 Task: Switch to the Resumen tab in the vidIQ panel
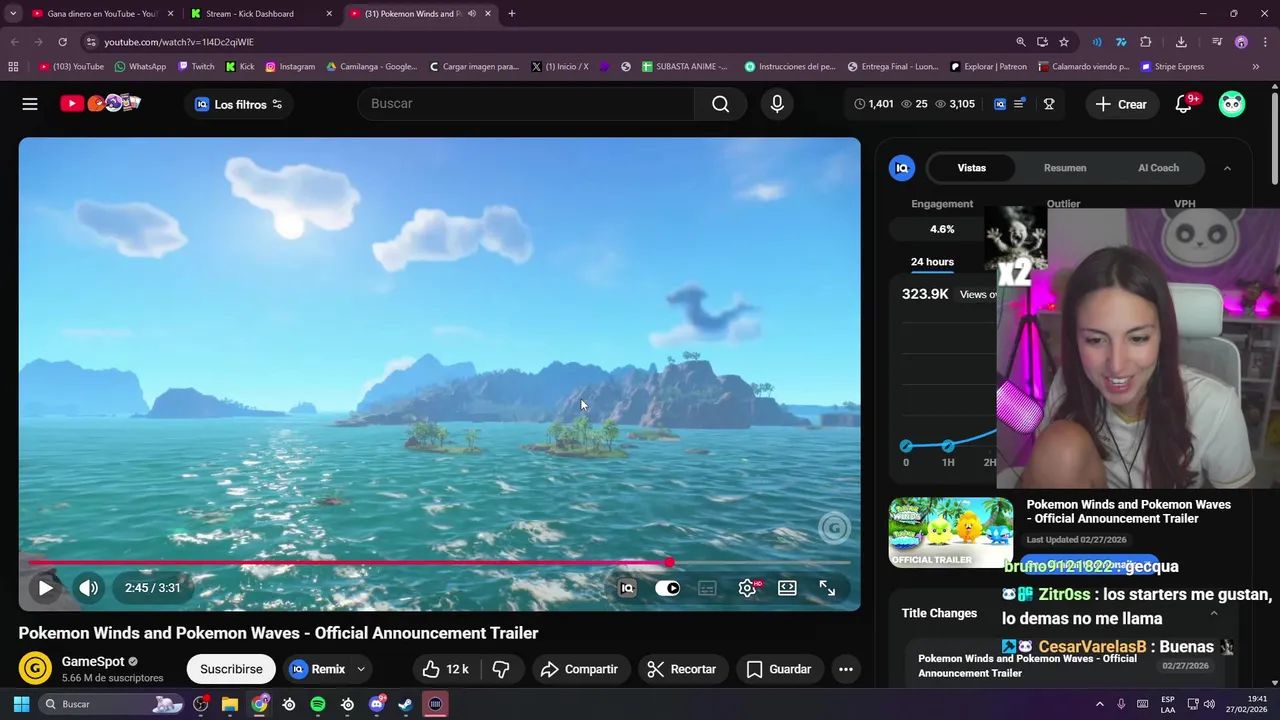(x=1065, y=168)
